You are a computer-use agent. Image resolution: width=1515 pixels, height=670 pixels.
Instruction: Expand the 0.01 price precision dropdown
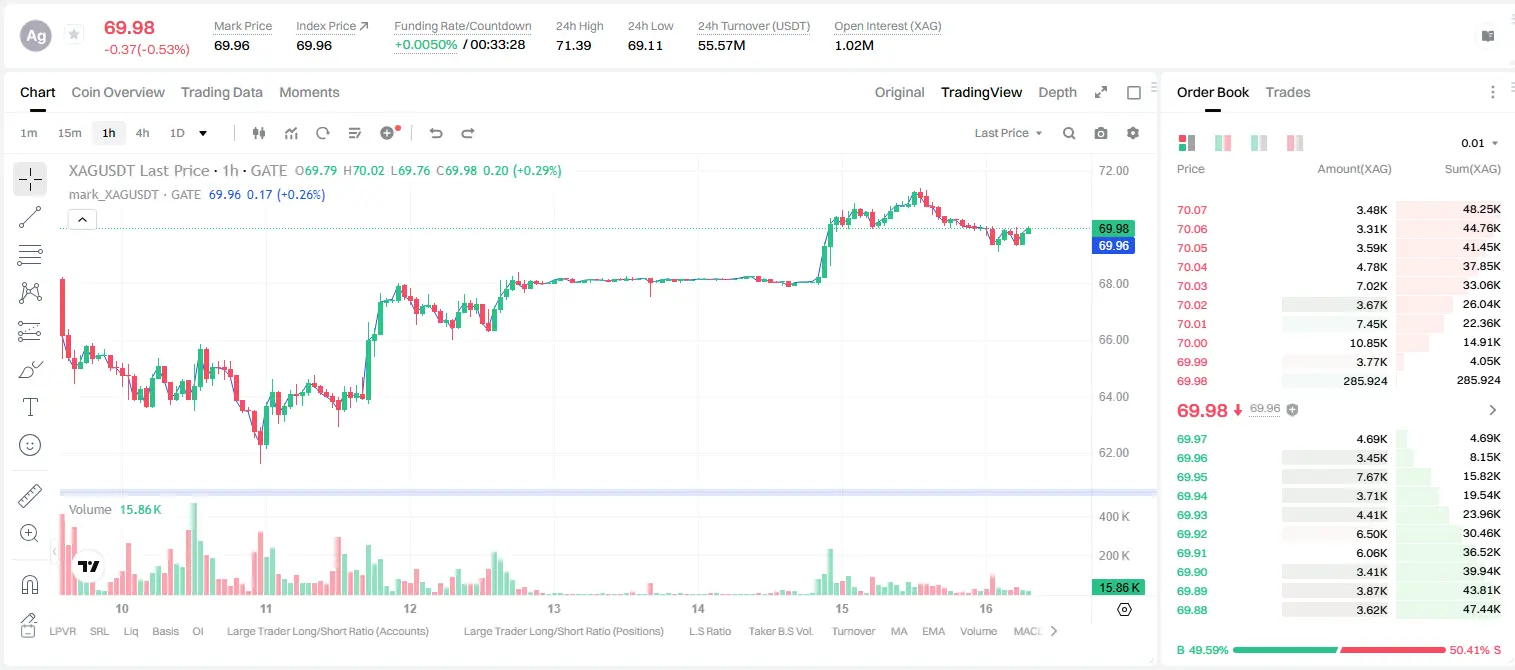point(1480,143)
